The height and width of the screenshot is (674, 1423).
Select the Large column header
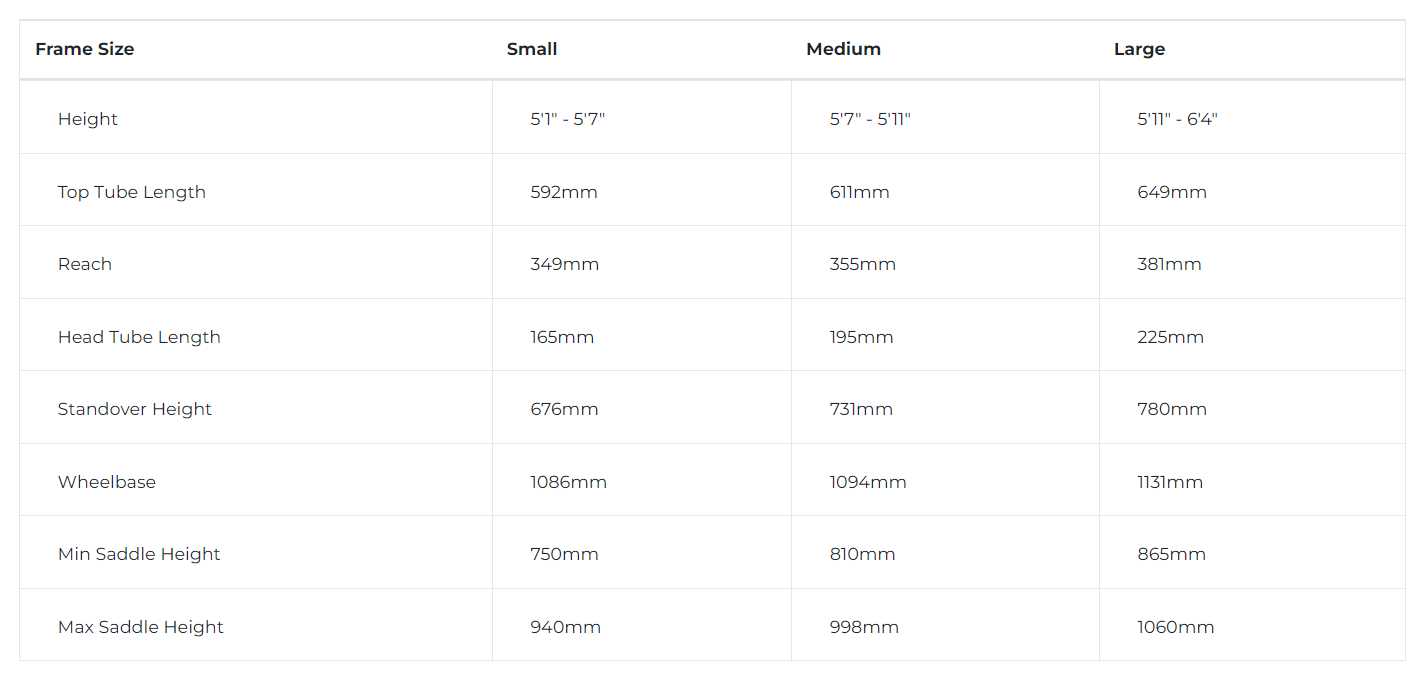point(1139,49)
